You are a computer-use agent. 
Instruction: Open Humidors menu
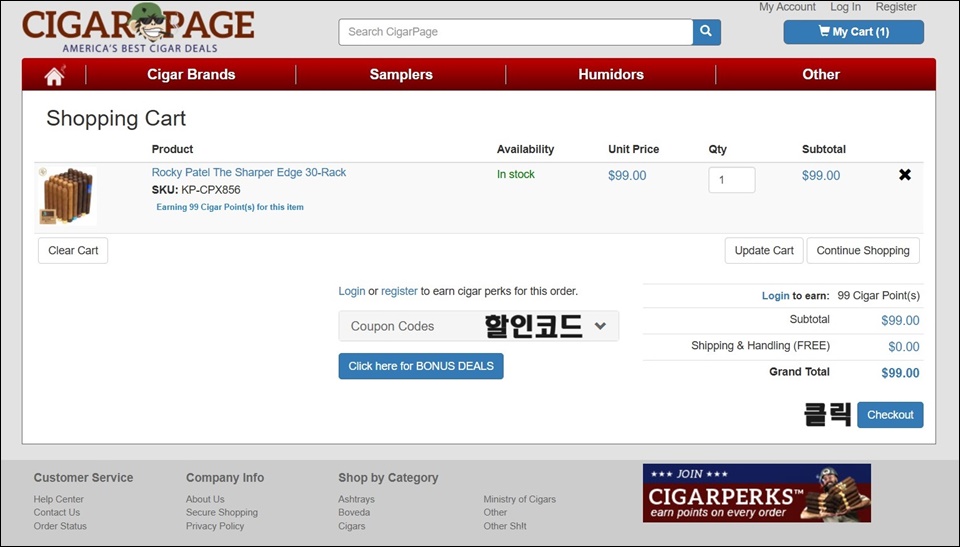click(611, 75)
